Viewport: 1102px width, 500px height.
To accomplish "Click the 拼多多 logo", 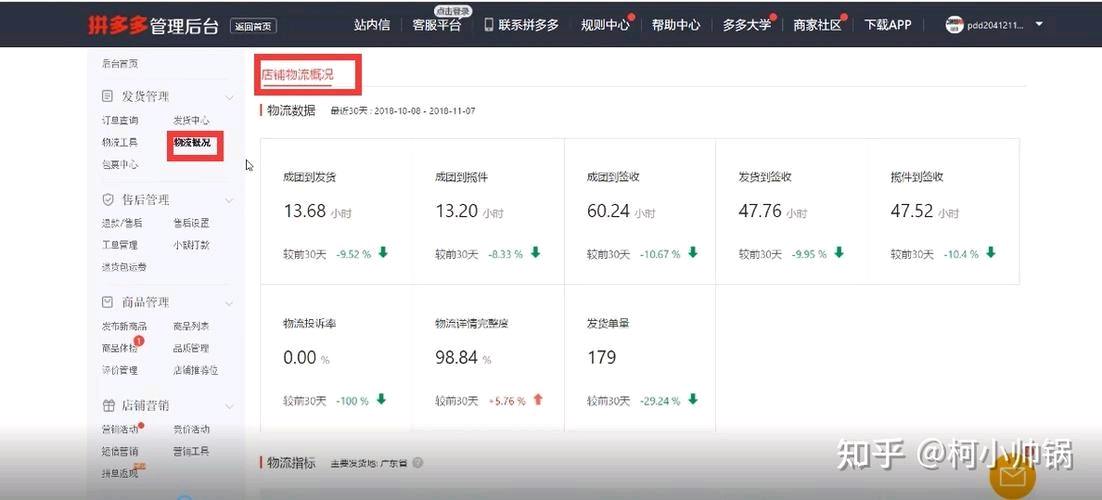I will 117,25.
